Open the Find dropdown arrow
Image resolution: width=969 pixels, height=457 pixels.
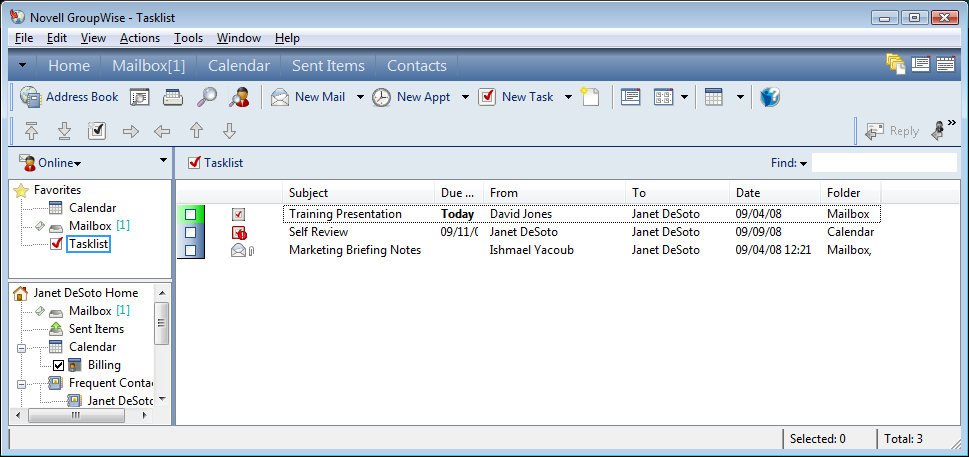[x=803, y=164]
